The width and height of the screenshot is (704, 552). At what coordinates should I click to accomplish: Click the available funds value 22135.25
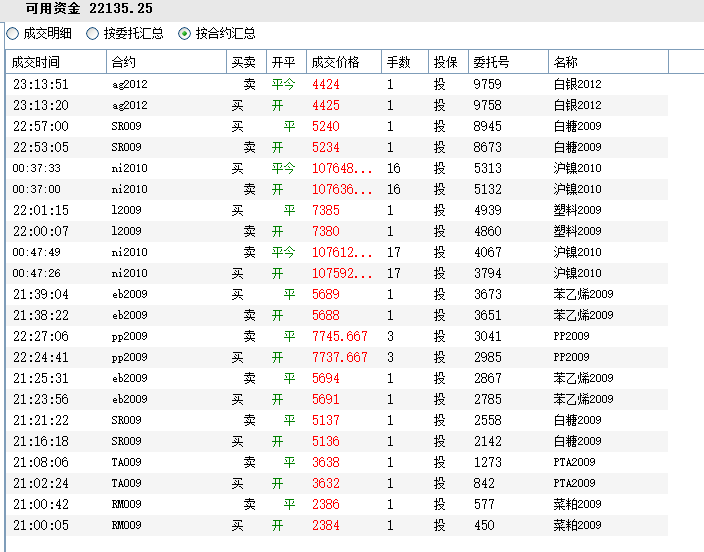tap(121, 9)
